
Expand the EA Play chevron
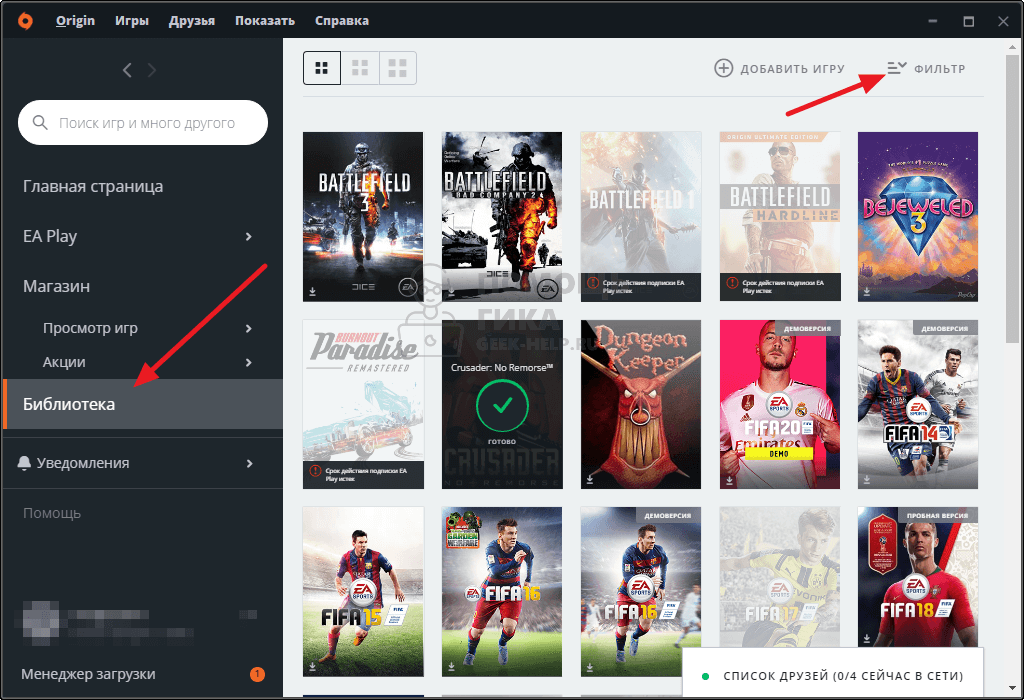(248, 236)
